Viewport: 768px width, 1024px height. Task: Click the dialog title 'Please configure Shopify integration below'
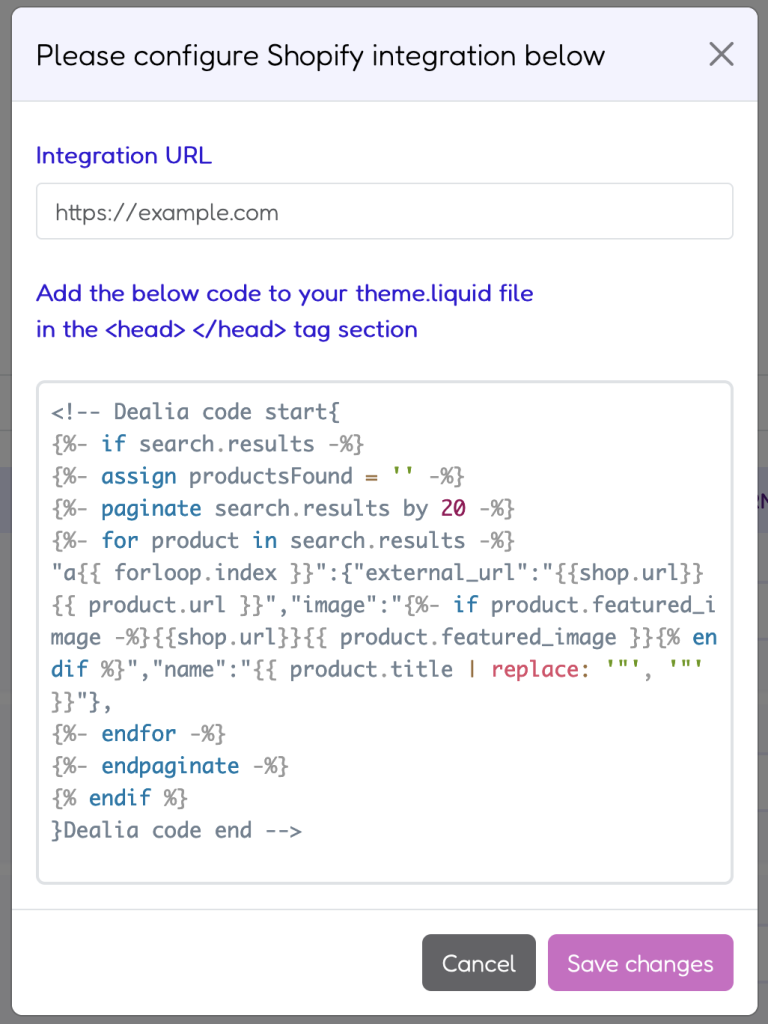click(320, 56)
